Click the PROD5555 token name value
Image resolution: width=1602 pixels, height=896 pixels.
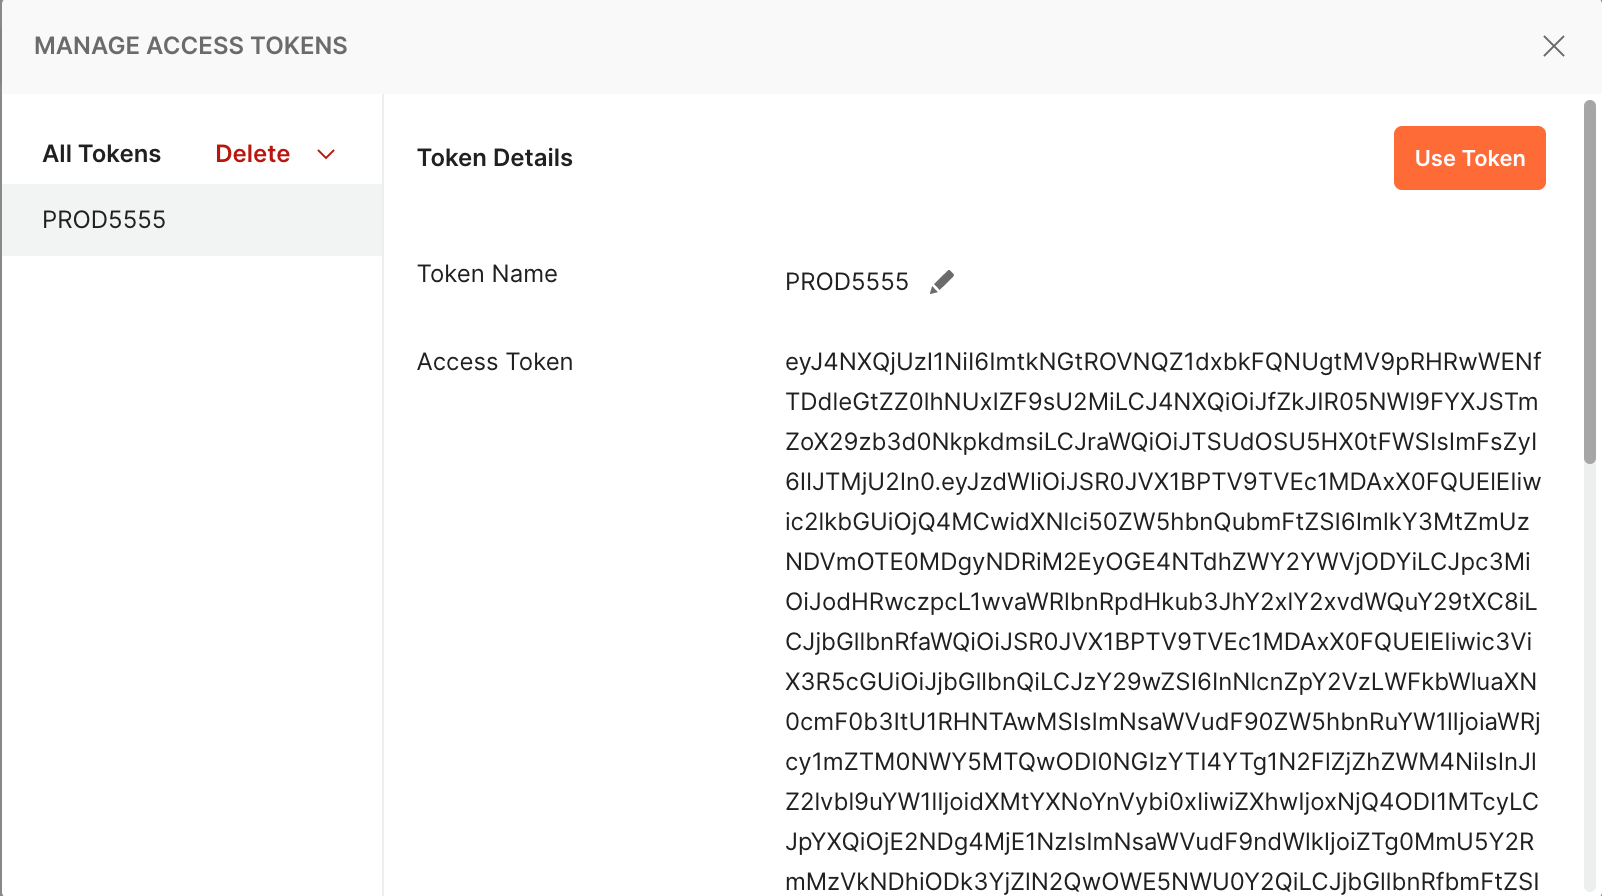coord(845,281)
